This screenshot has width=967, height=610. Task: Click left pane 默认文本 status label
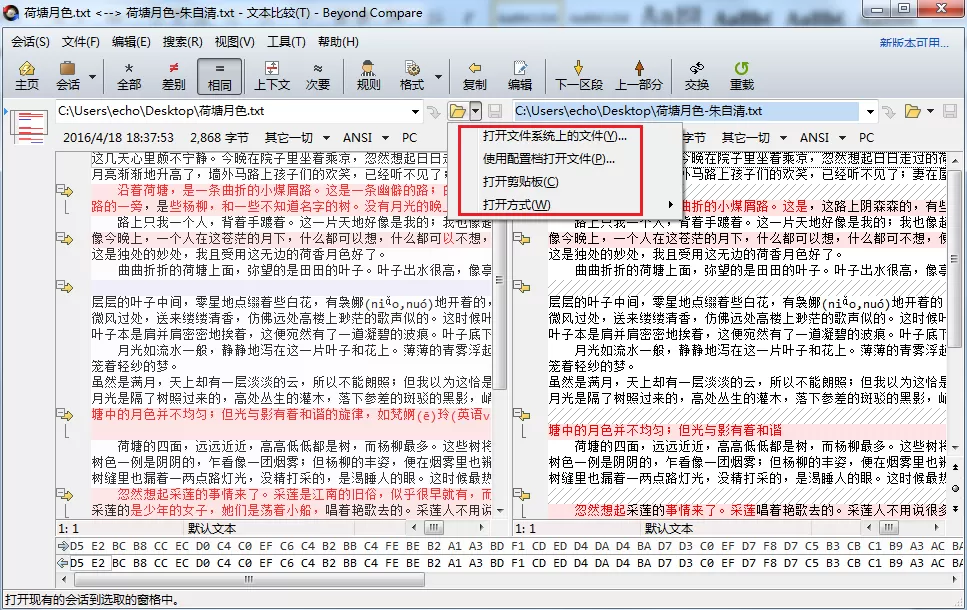point(212,529)
